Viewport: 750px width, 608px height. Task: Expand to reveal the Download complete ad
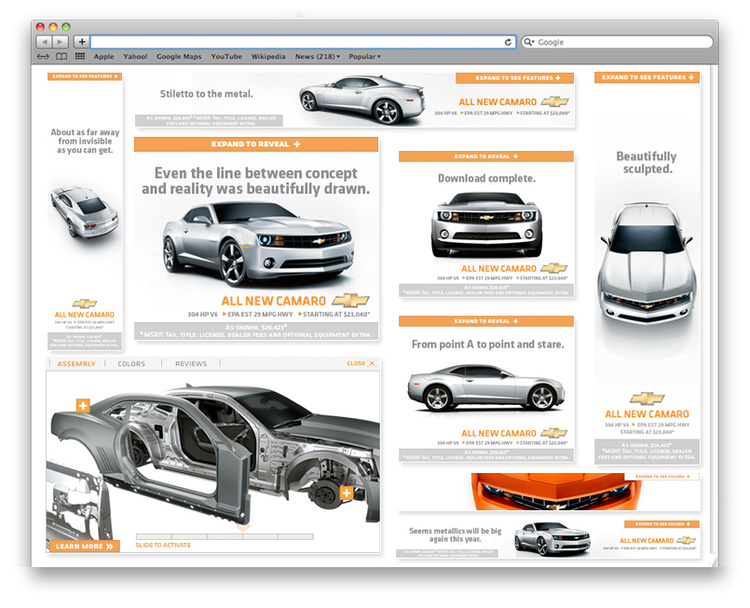pos(486,156)
